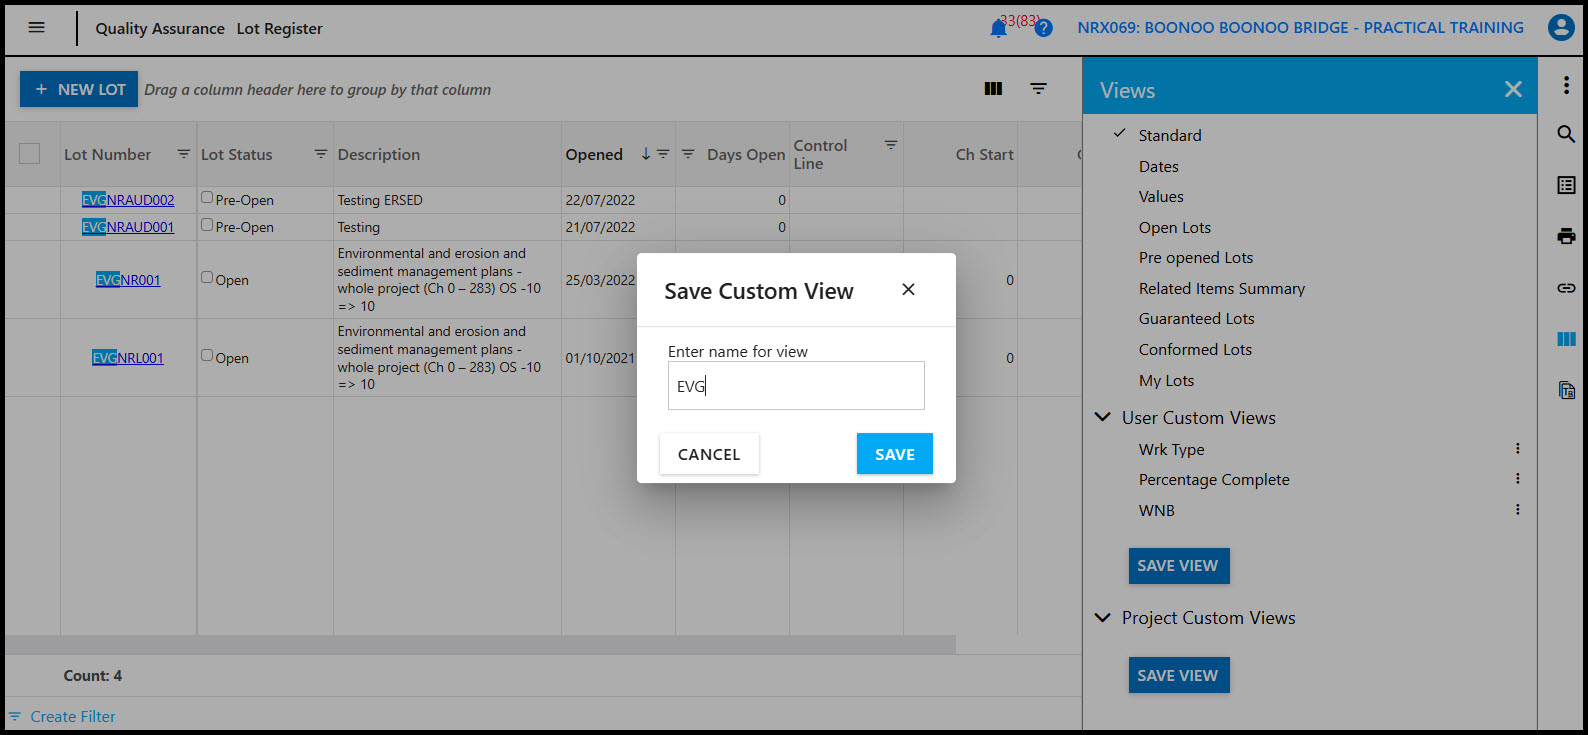Cancel the Save Custom View dialog

point(709,454)
